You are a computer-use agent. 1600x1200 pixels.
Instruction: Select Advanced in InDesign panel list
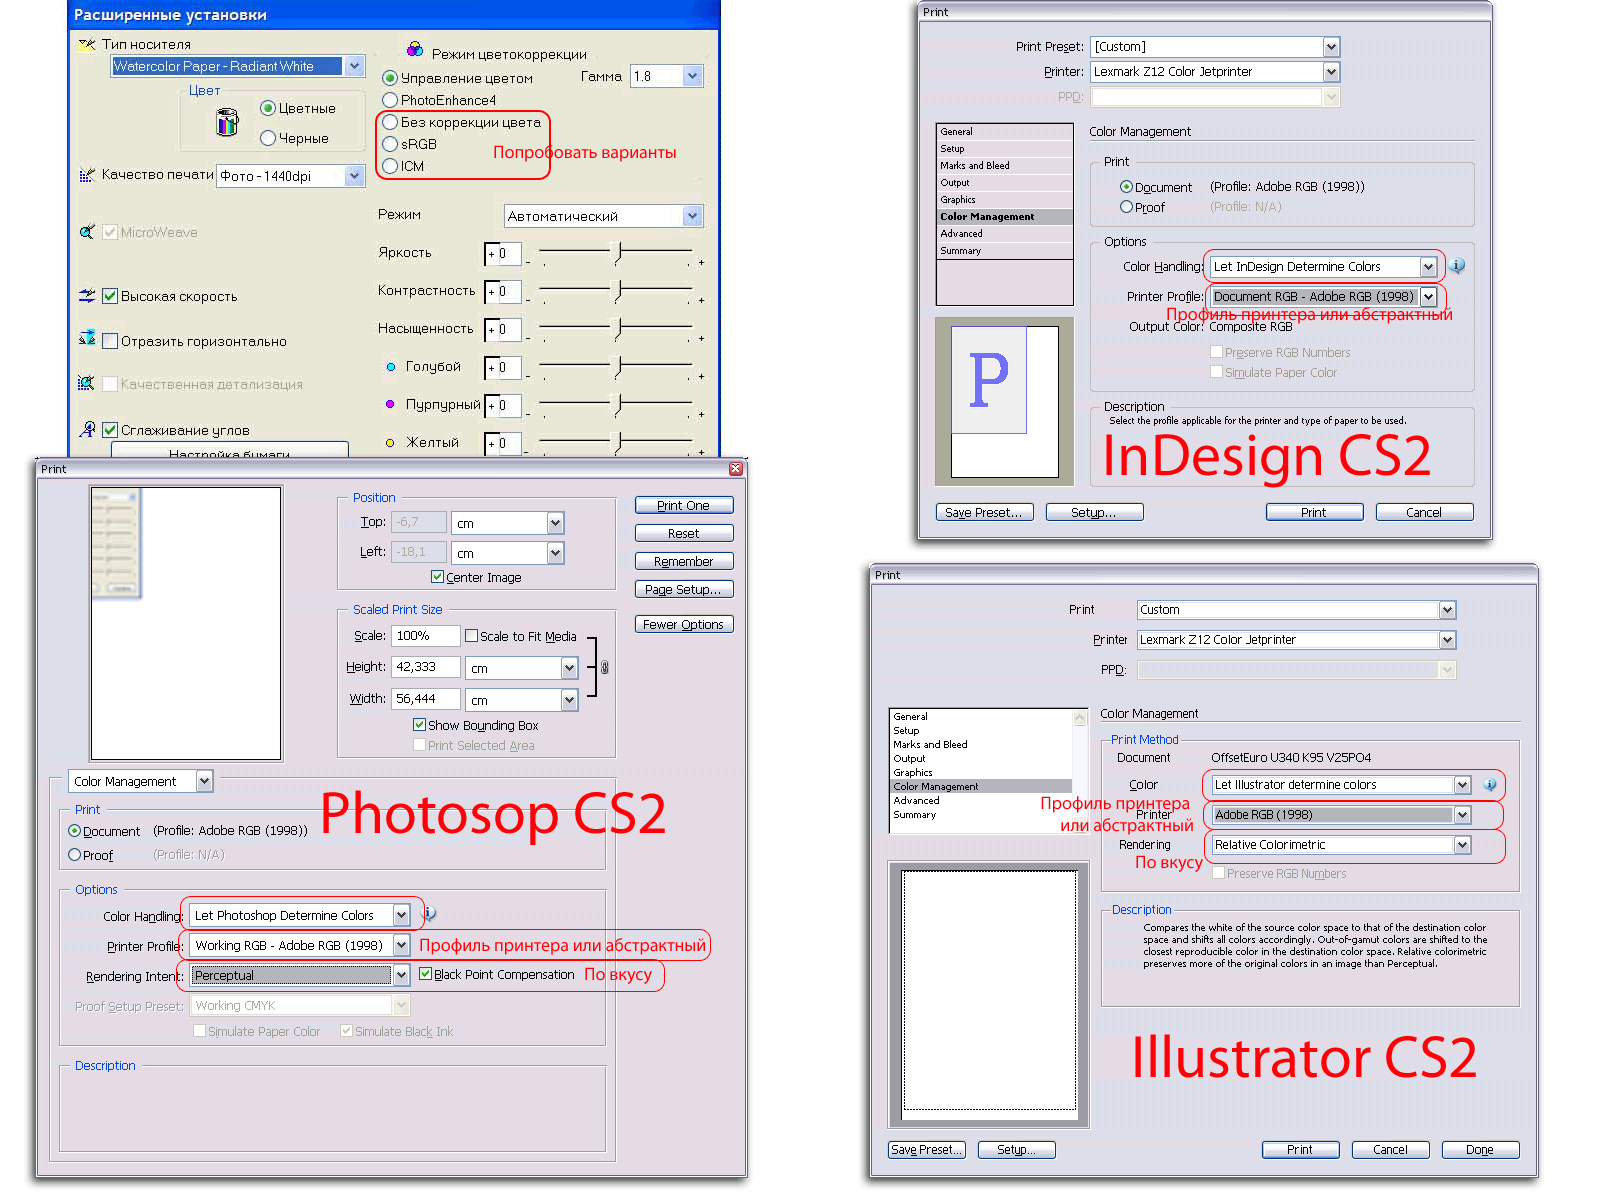[1004, 234]
